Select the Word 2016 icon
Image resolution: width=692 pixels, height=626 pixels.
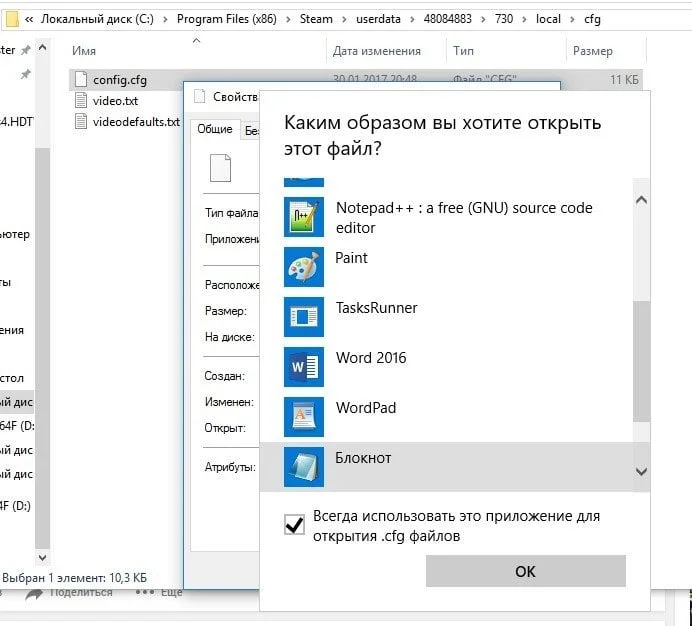click(304, 366)
